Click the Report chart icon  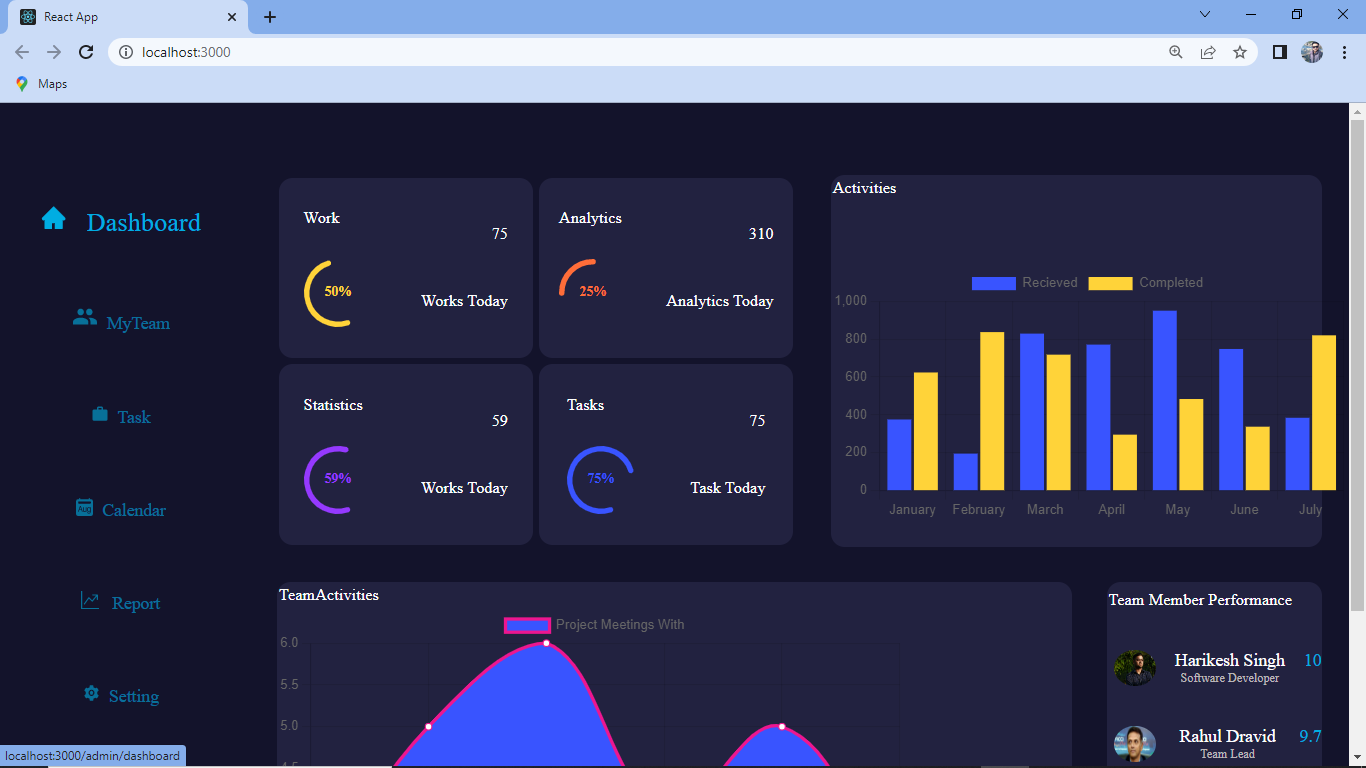point(90,601)
